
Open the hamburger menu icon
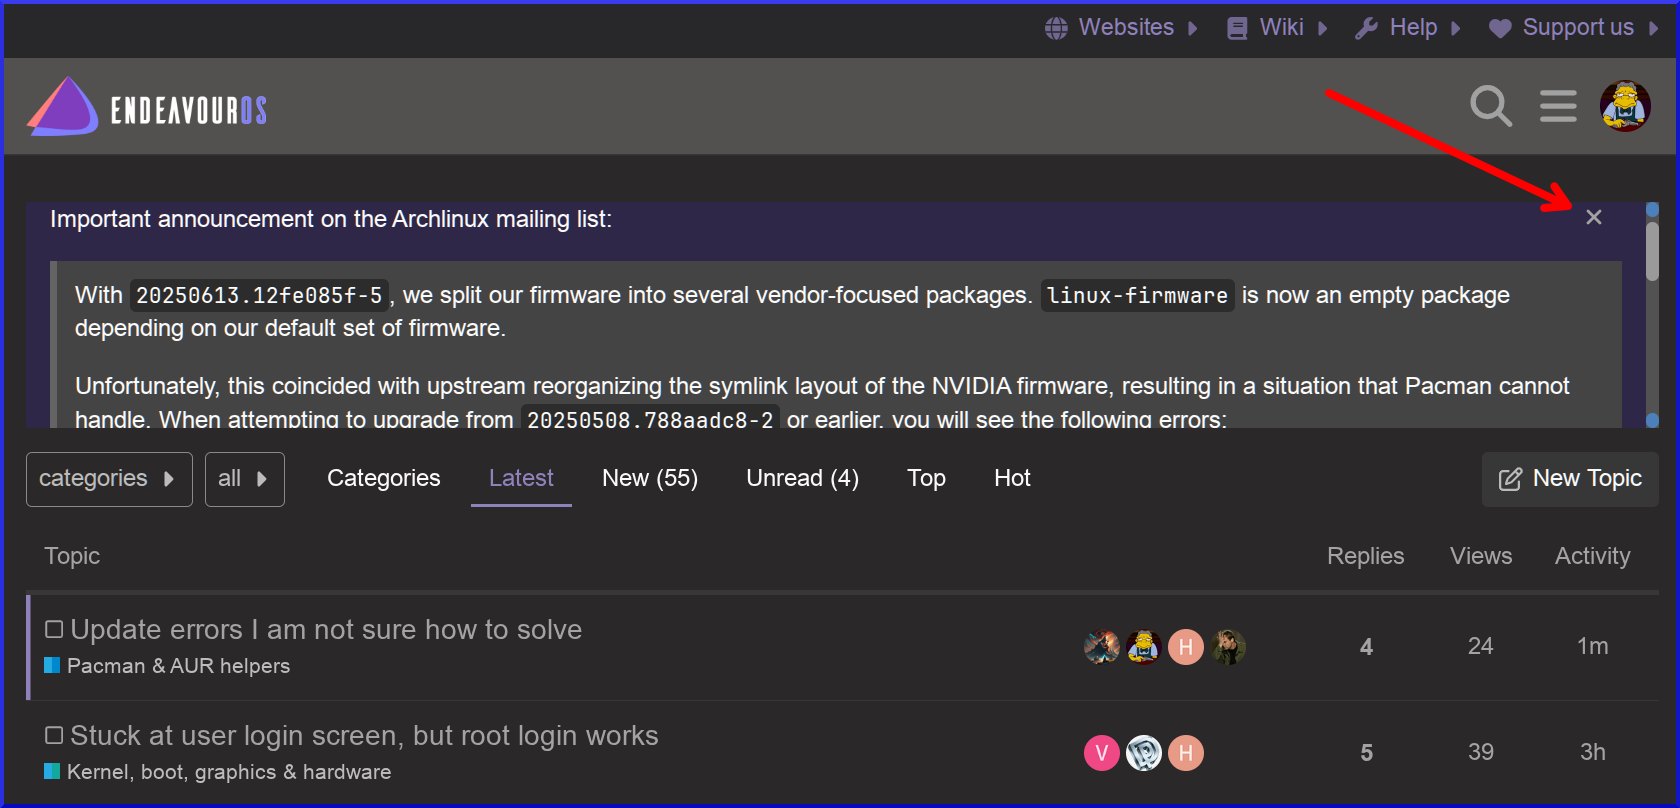pyautogui.click(x=1558, y=106)
